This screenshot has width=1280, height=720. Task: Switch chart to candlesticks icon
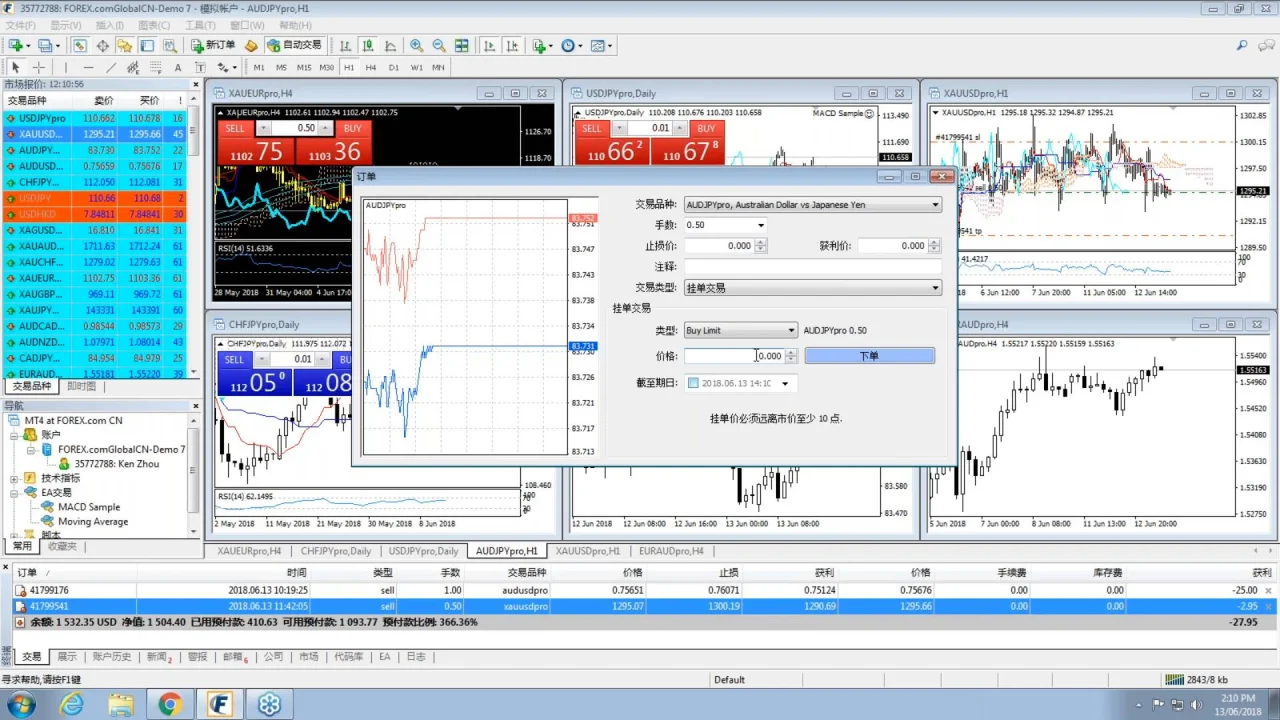[368, 45]
